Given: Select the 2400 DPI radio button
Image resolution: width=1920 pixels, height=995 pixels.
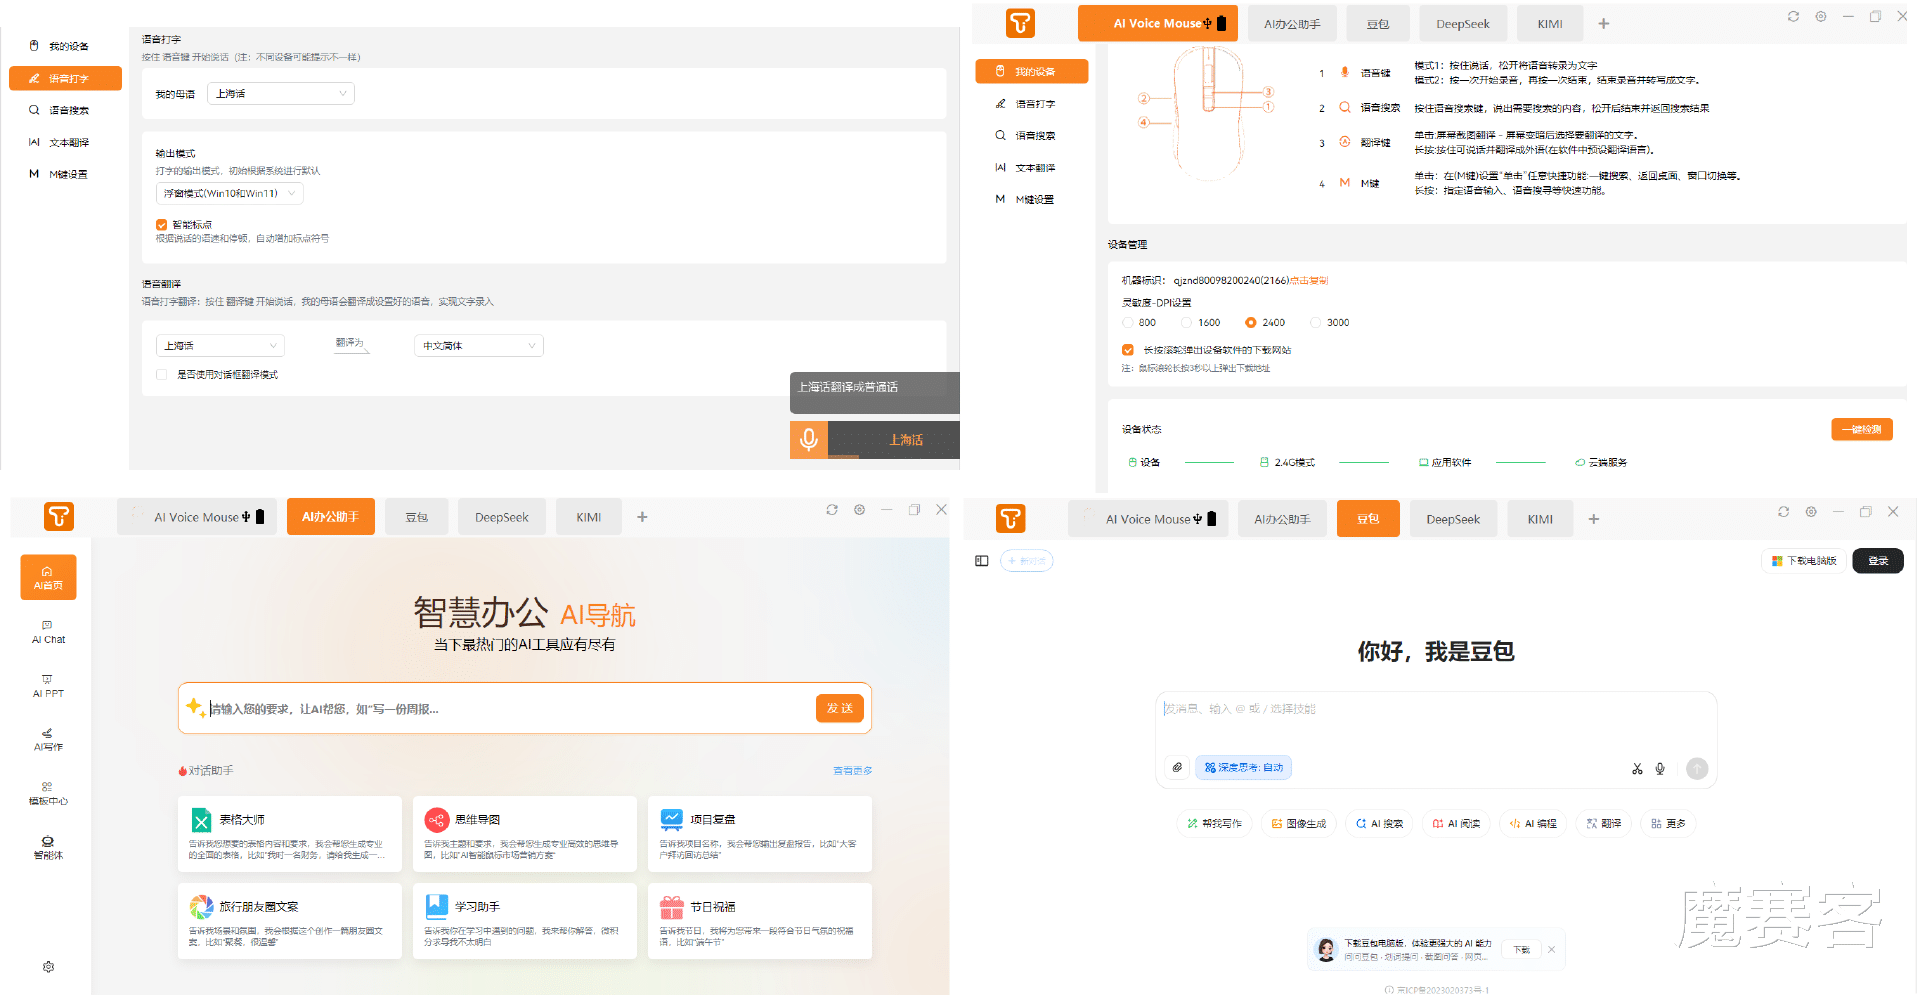Looking at the screenshot, I should (x=1250, y=323).
